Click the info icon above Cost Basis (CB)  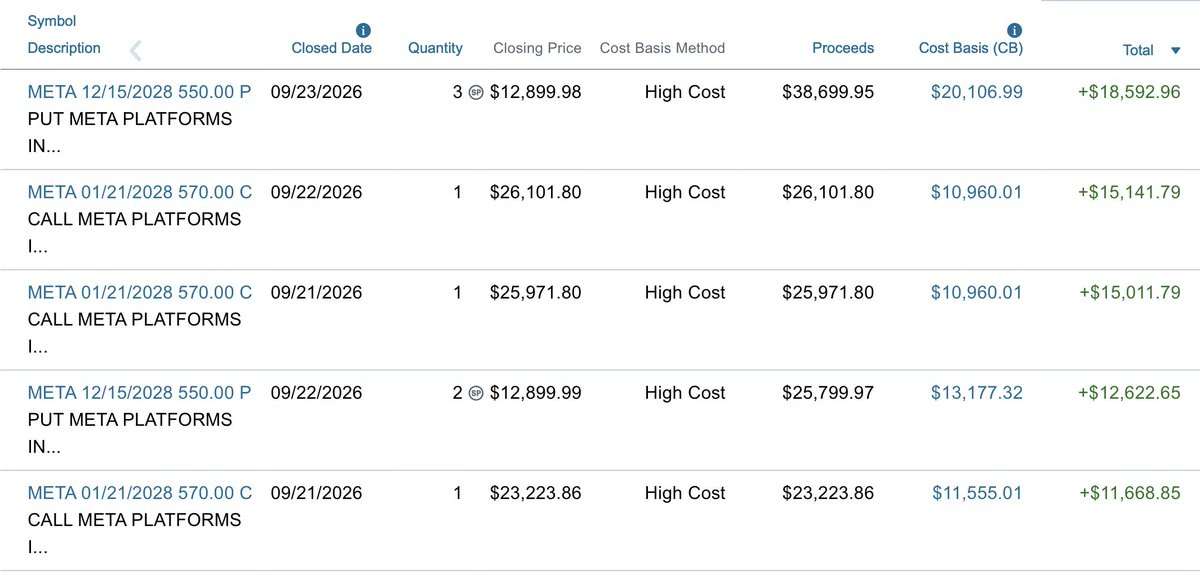[x=1015, y=31]
